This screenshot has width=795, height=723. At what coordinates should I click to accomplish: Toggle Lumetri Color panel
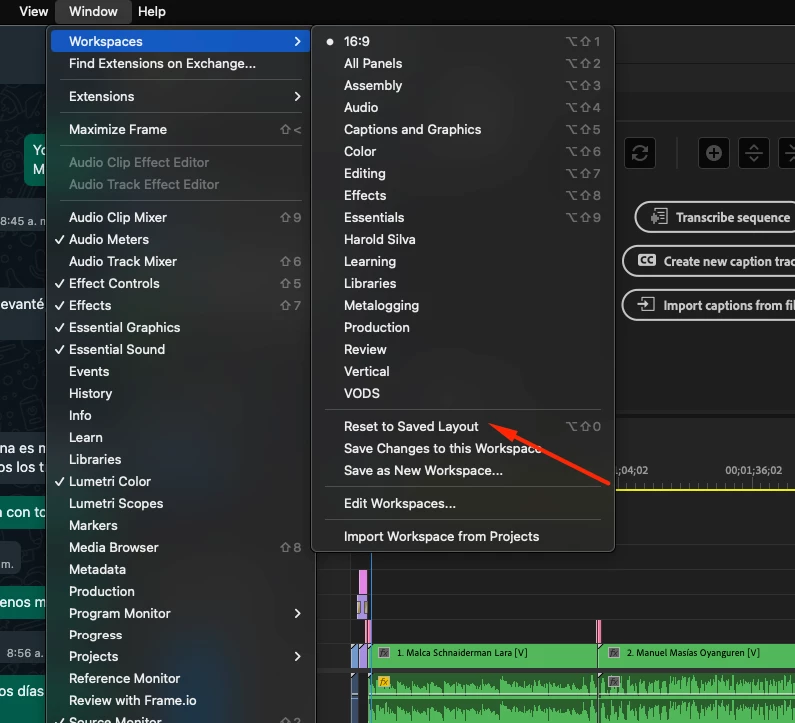coord(180,481)
